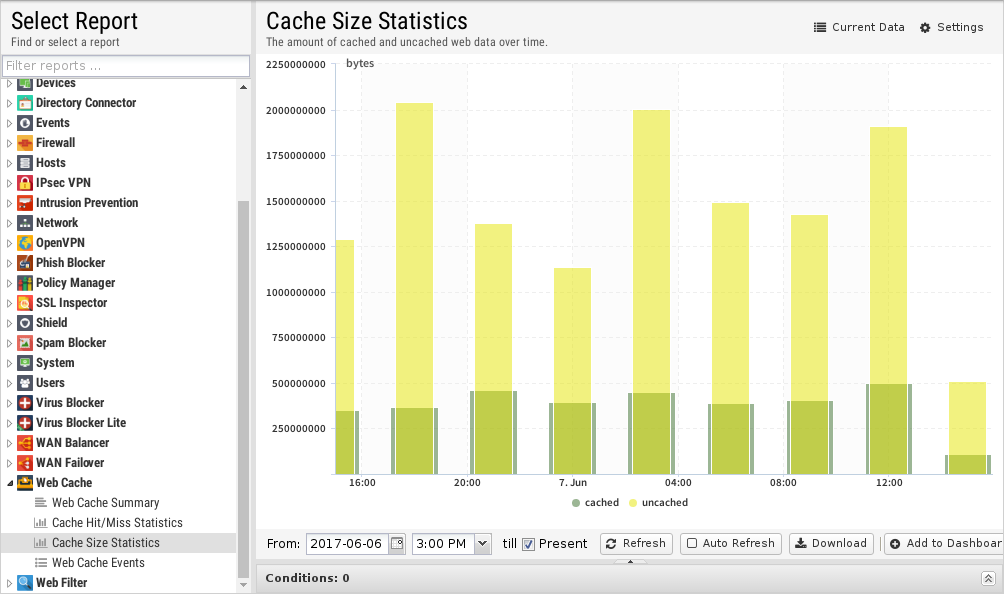Screen dimensions: 1004x594
Task: Collapse the Web Cache tree node
Action: (x=10, y=483)
